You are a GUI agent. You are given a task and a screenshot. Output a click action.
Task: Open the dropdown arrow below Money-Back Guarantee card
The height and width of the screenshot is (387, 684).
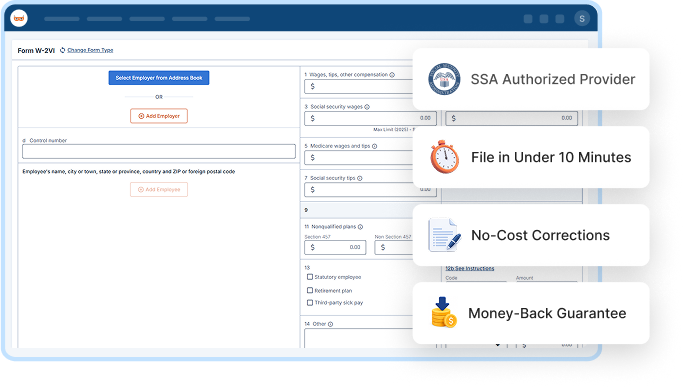pos(497,345)
